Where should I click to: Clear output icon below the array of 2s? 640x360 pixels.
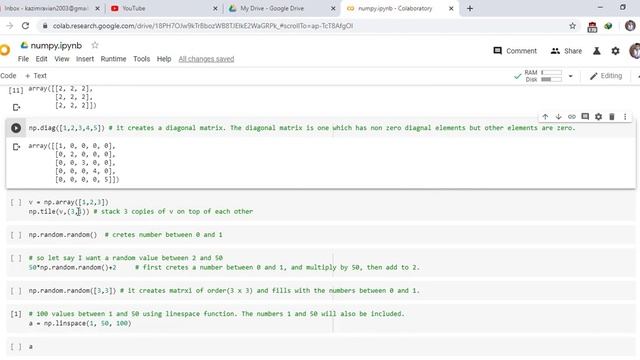pos(16,107)
